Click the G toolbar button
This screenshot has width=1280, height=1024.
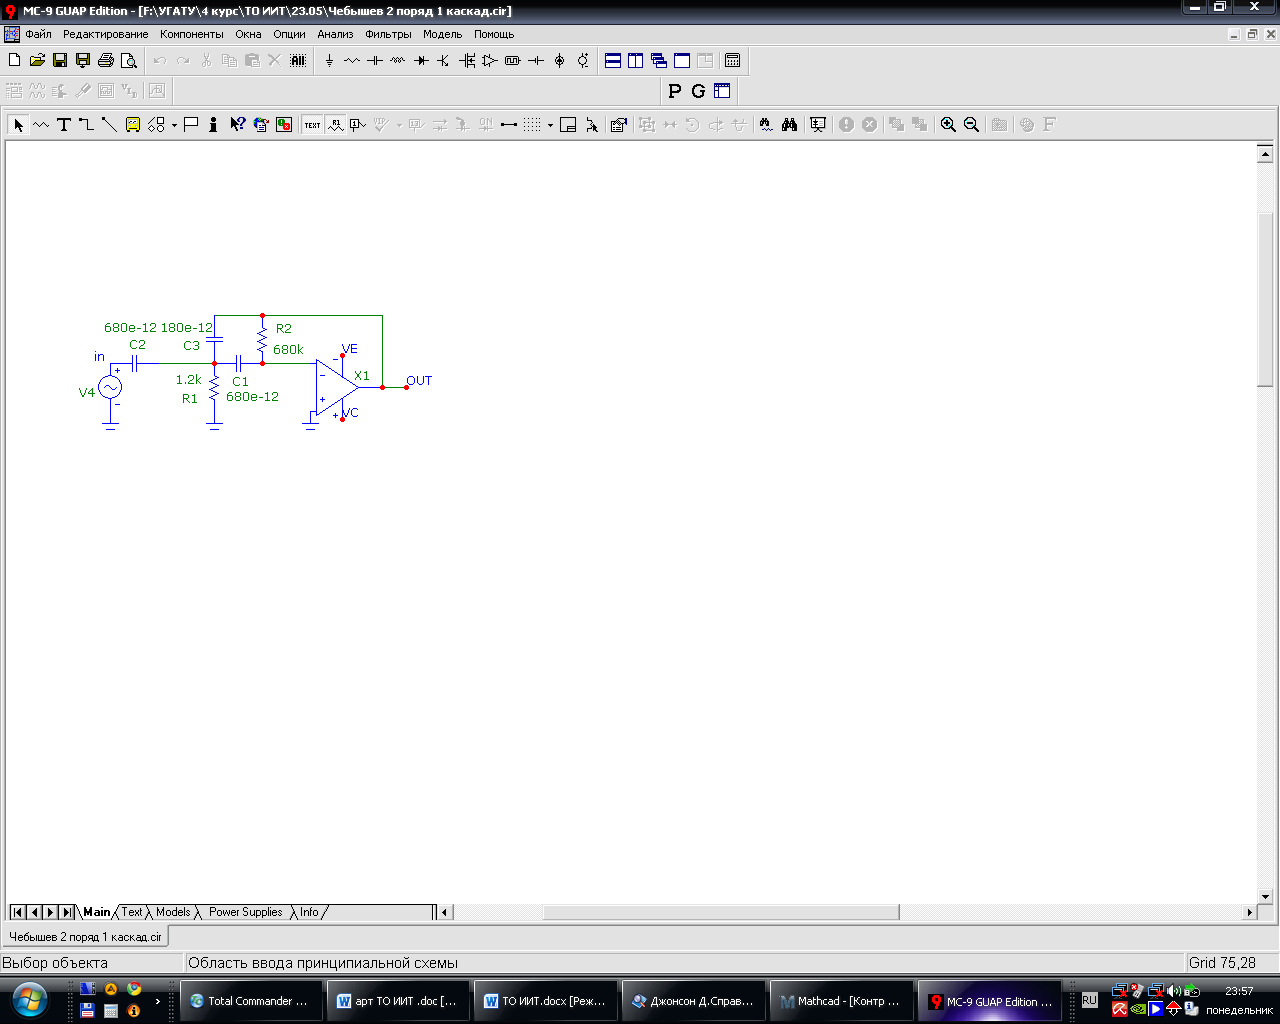pos(698,91)
